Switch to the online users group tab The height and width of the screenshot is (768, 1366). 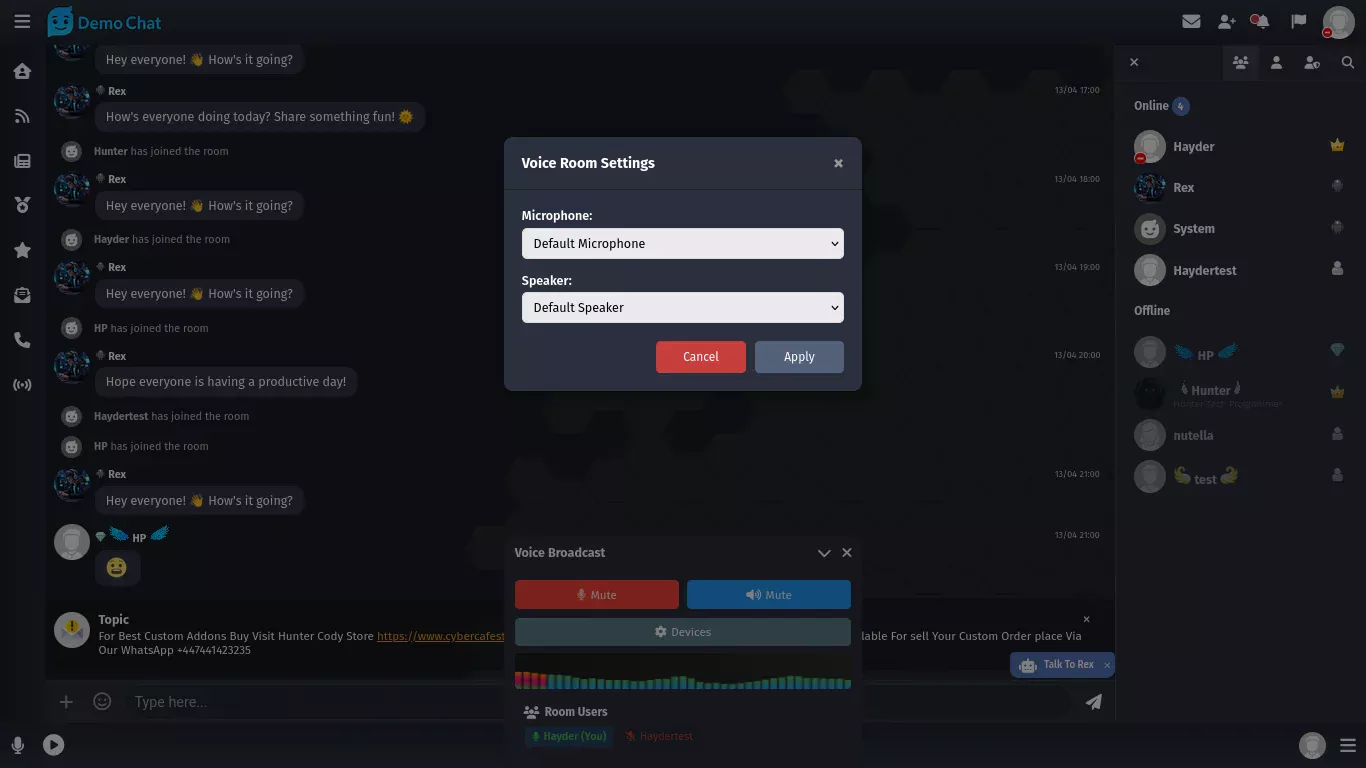[1240, 62]
